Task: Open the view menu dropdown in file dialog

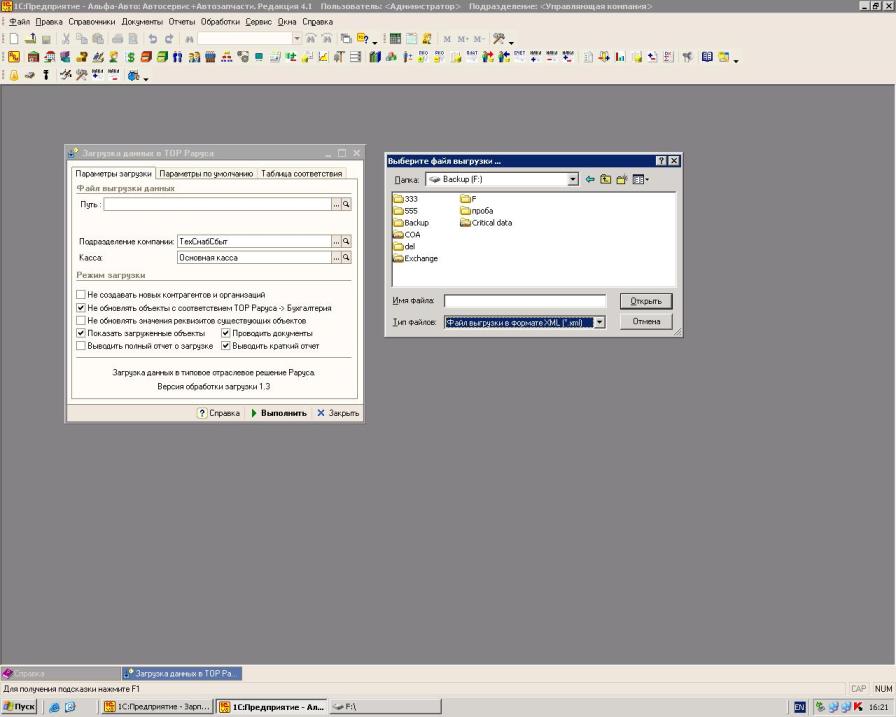Action: [641, 179]
